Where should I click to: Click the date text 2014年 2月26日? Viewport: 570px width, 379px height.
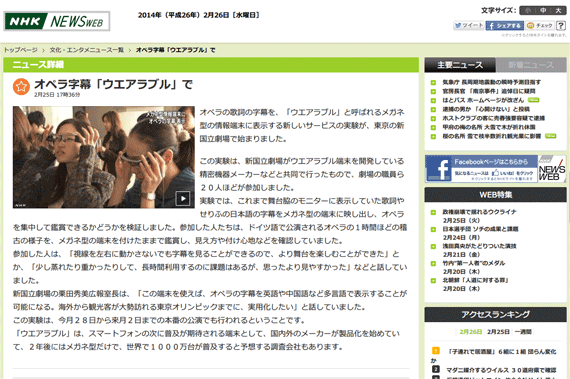tap(198, 15)
